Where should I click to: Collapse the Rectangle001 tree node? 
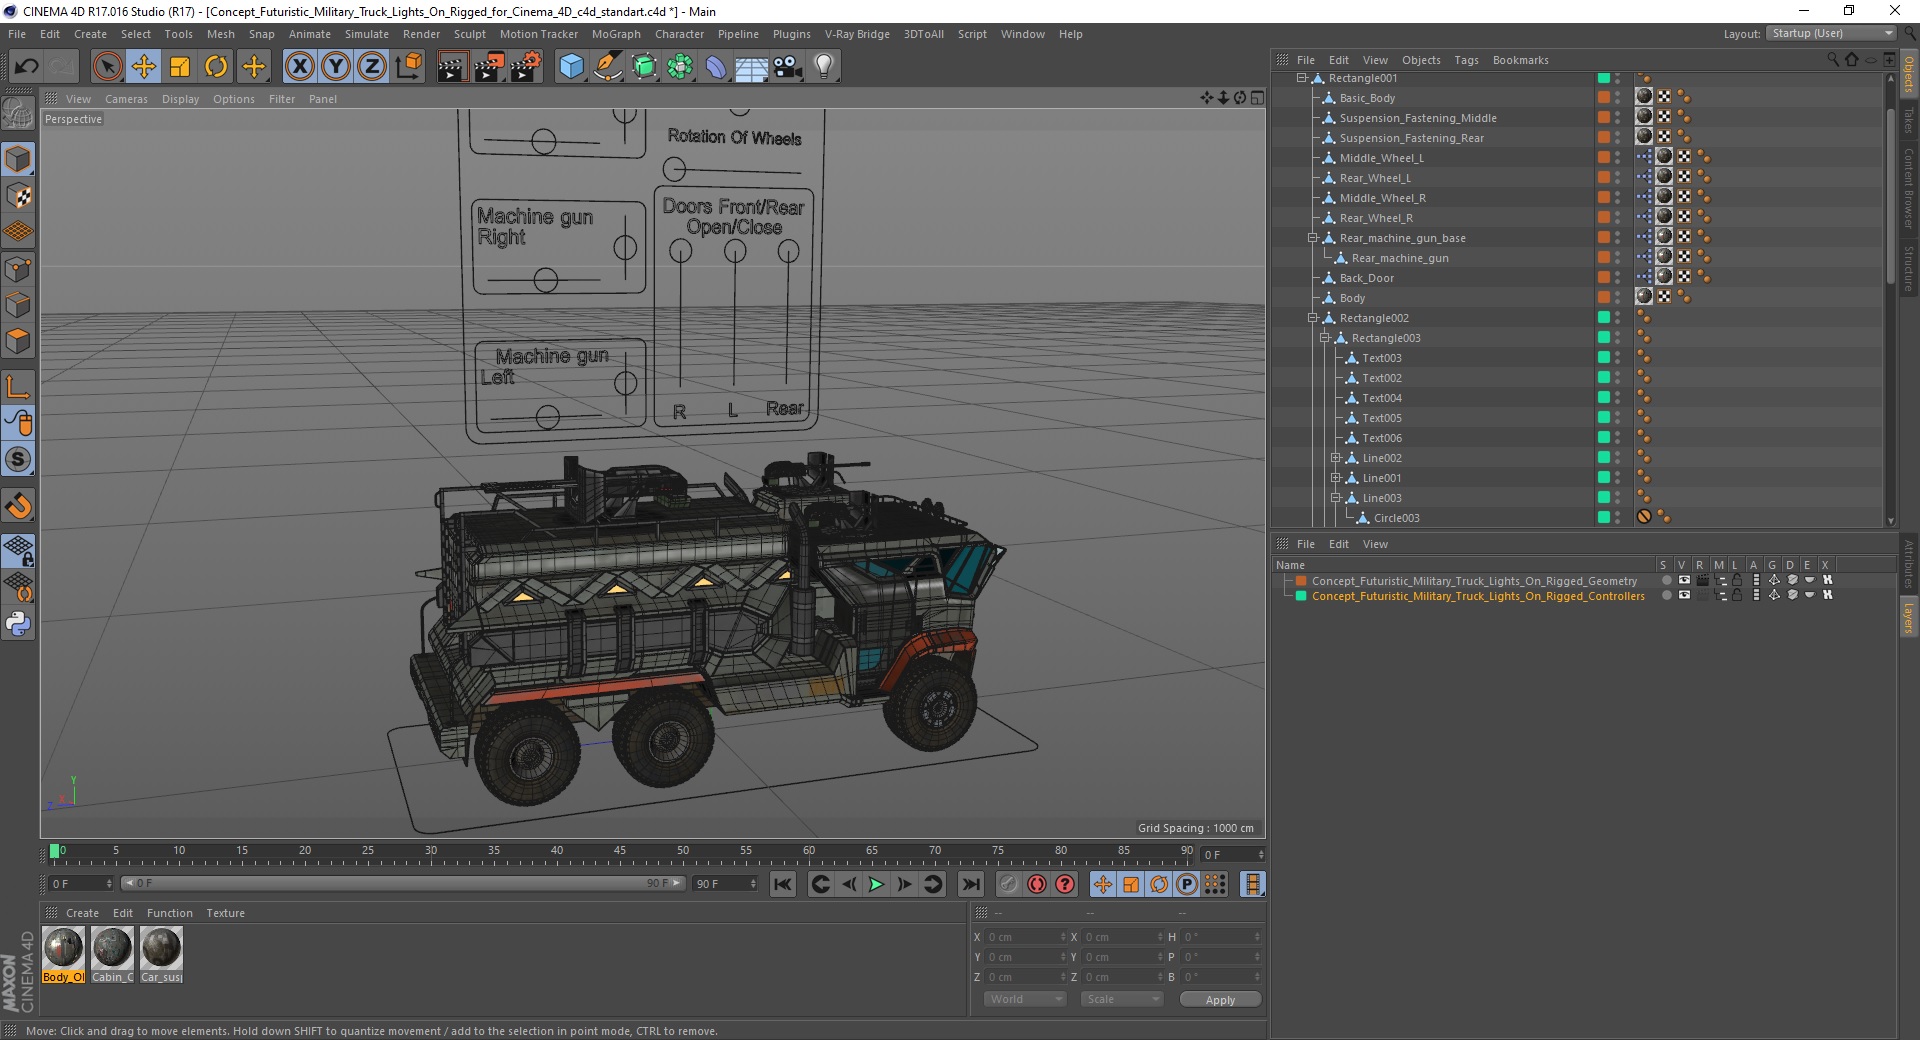pos(1302,78)
